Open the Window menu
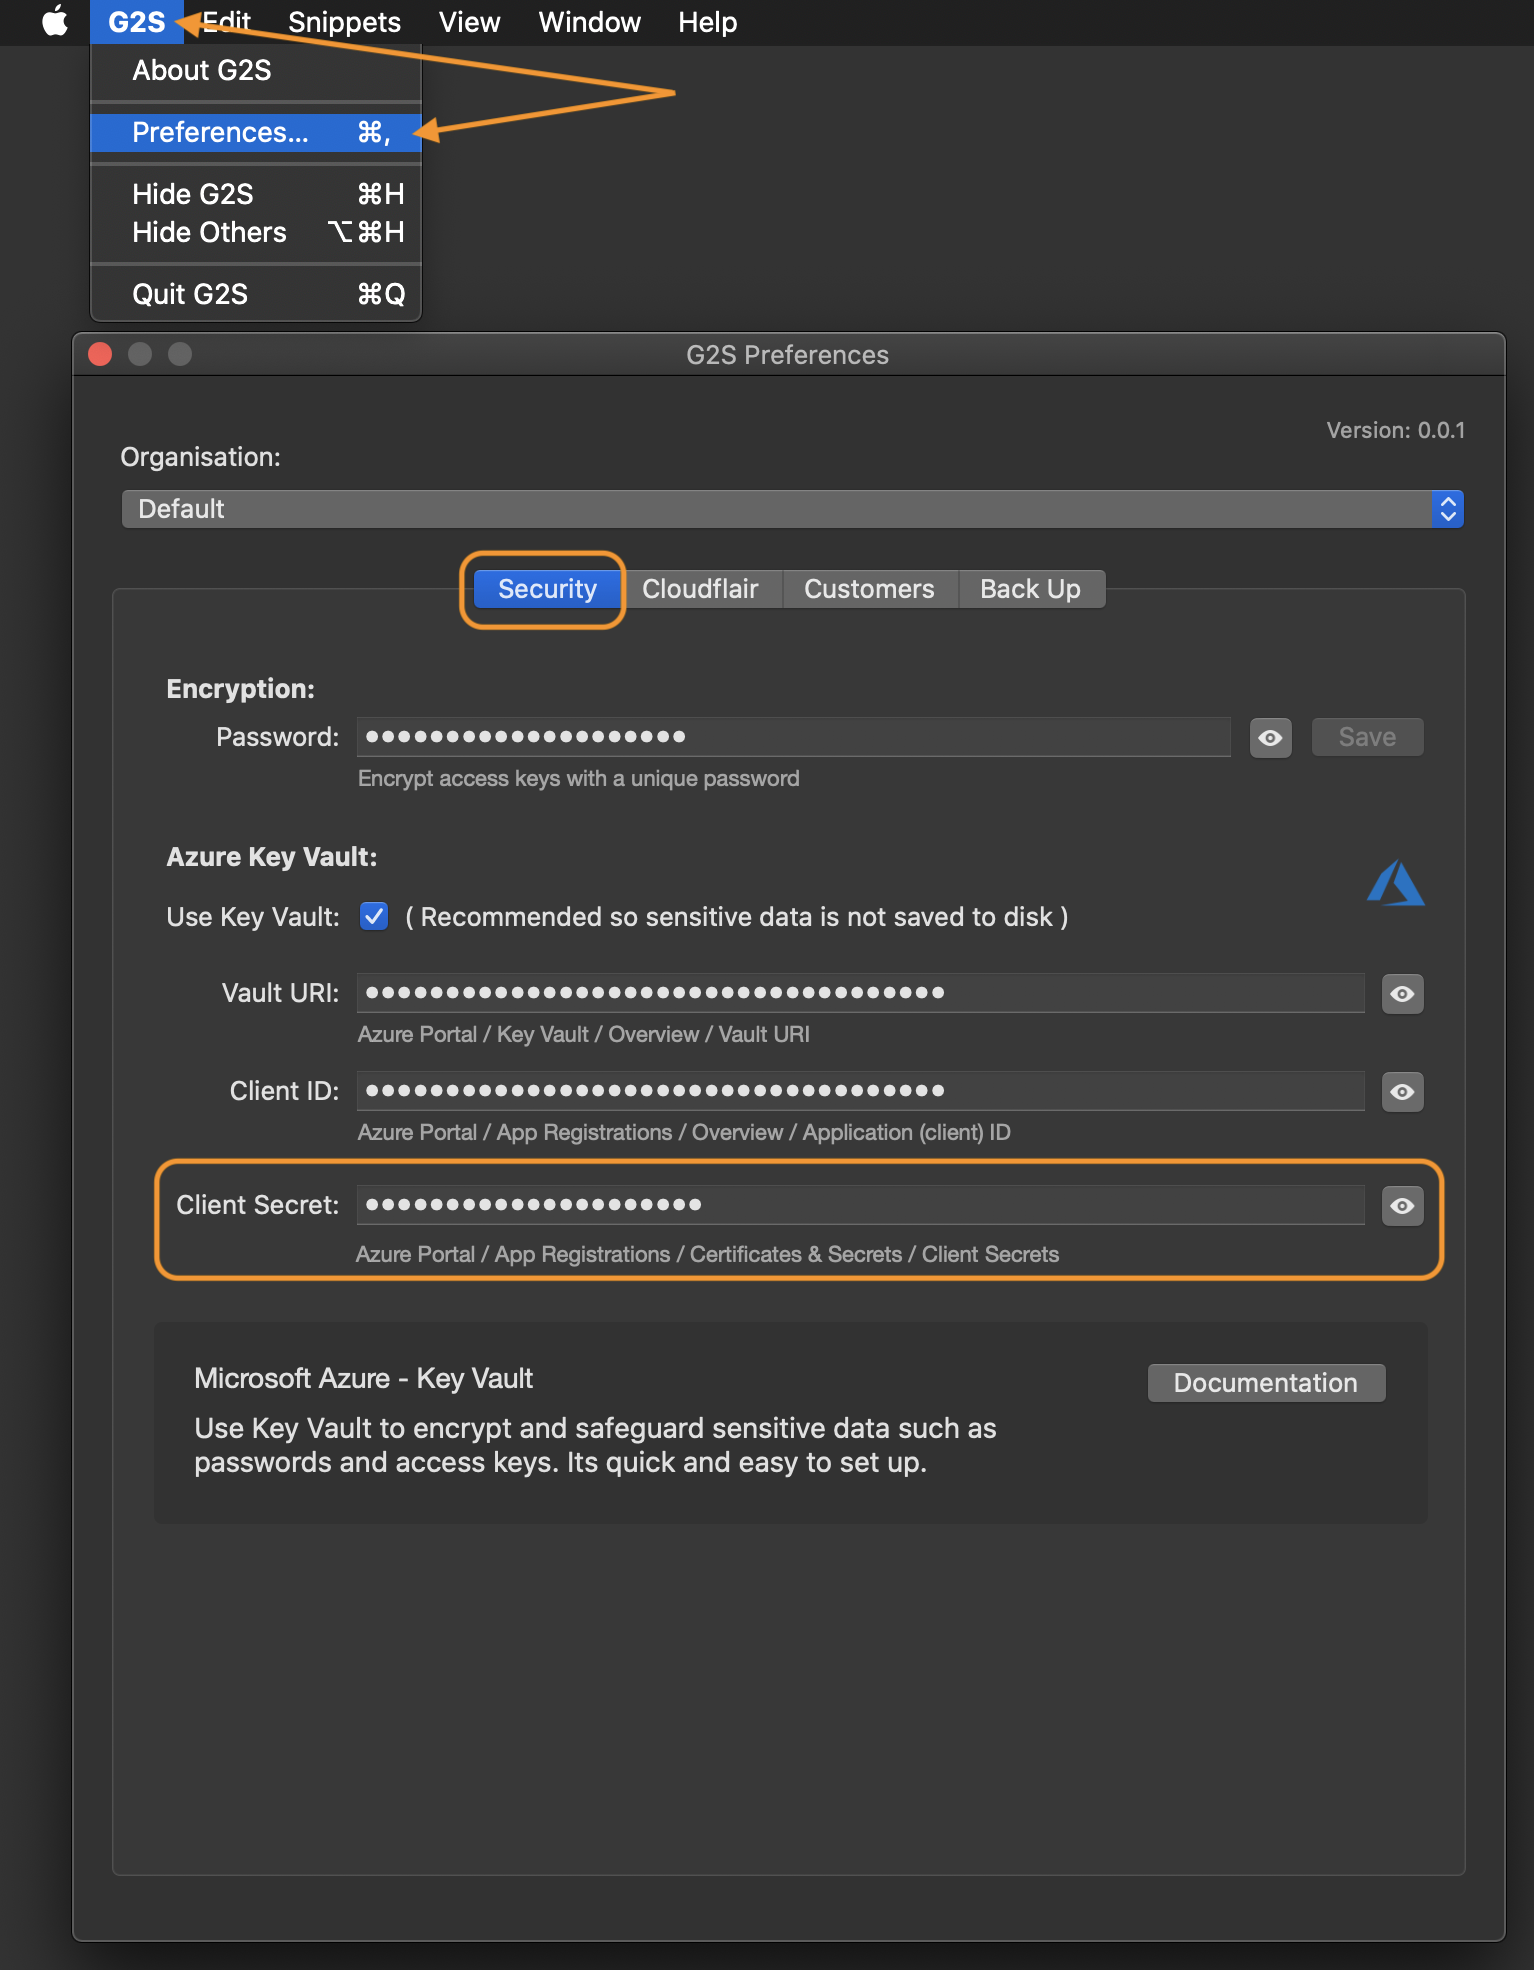The image size is (1534, 1970). click(x=589, y=22)
